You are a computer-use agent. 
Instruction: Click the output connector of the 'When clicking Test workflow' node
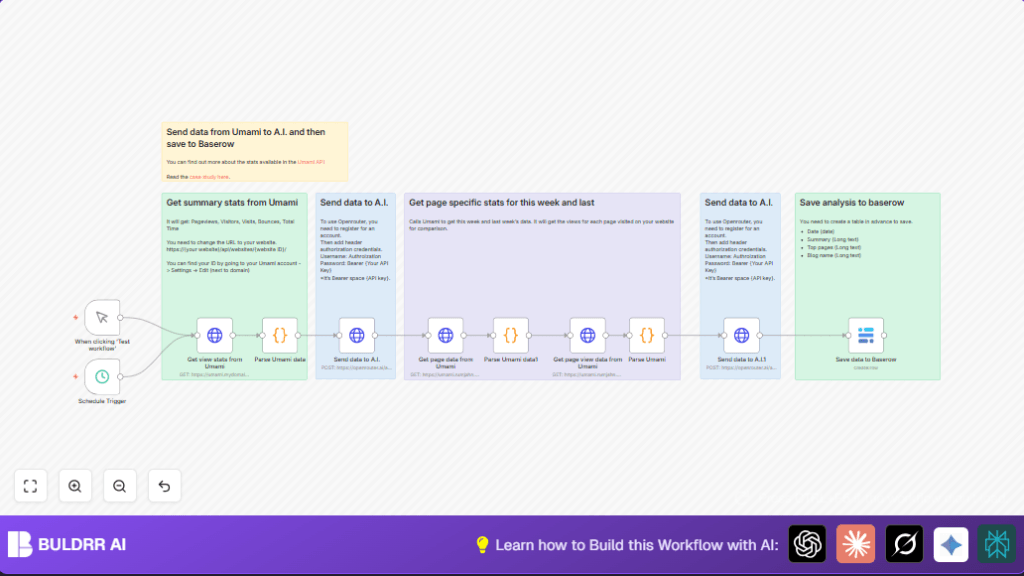coord(120,318)
